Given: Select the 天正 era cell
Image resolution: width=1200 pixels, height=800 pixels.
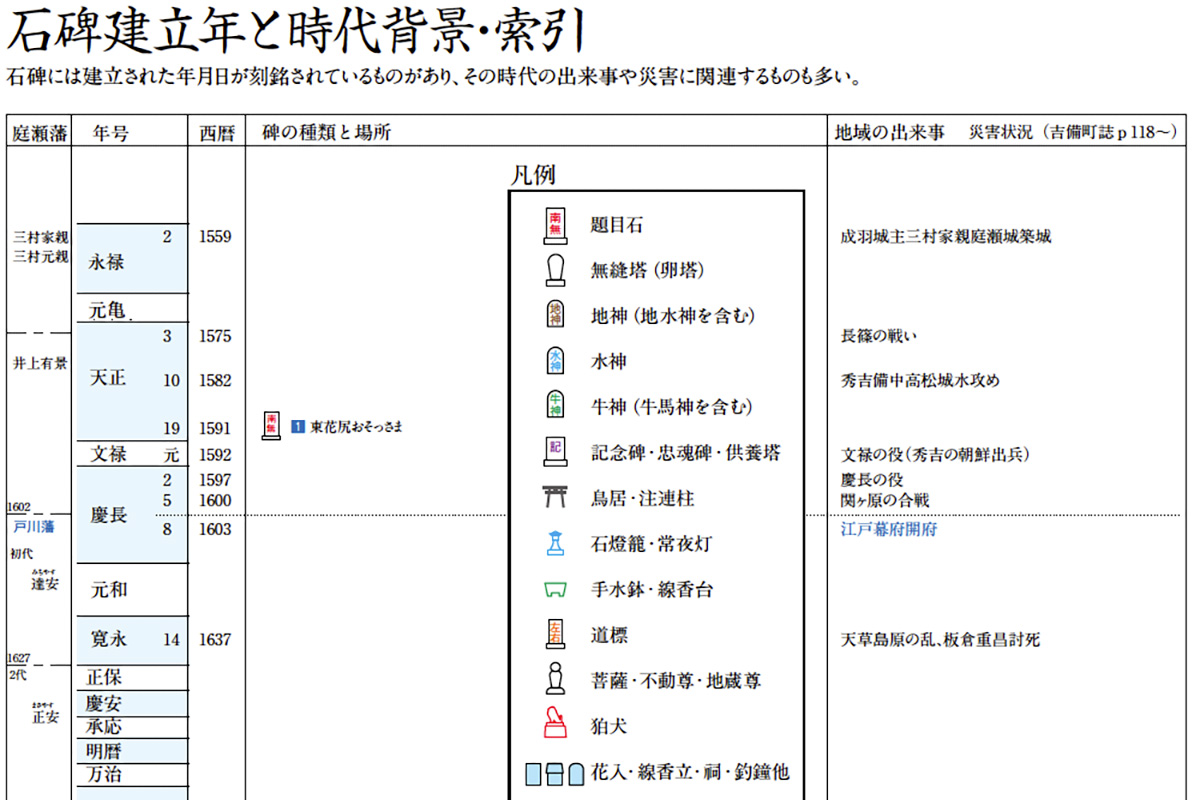Looking at the screenshot, I should tap(108, 380).
